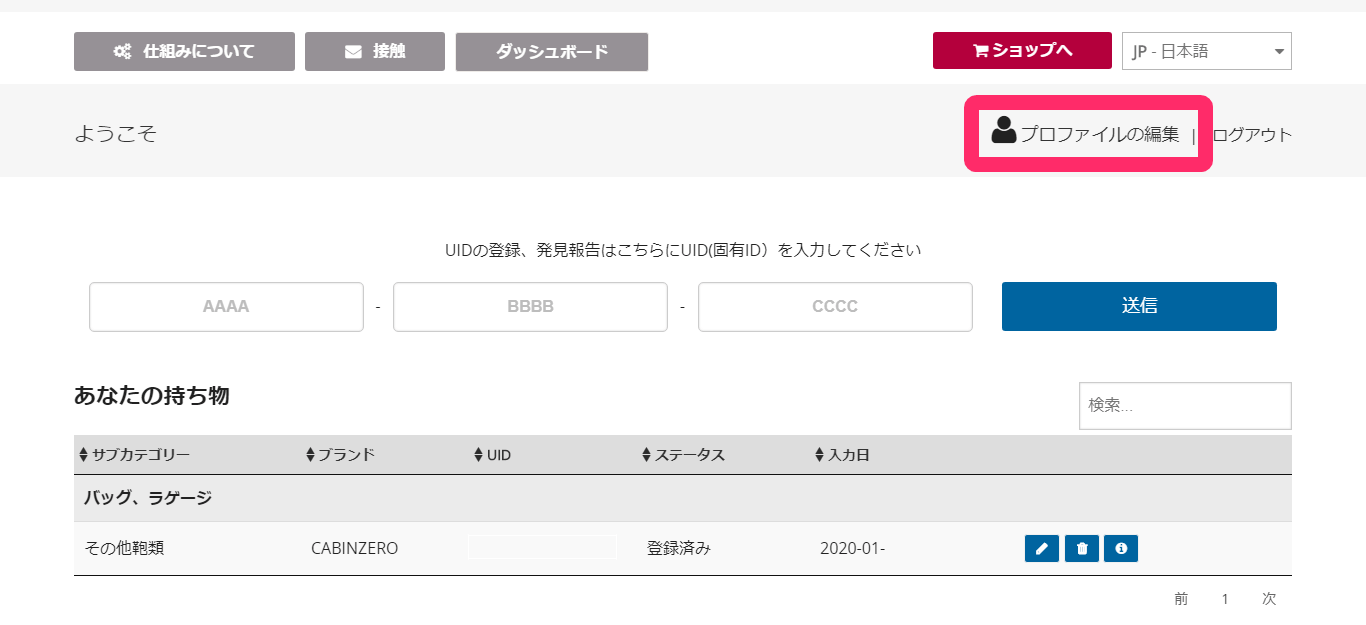Click the sort arrows beside ステータス
The image size is (1366, 625).
646,455
